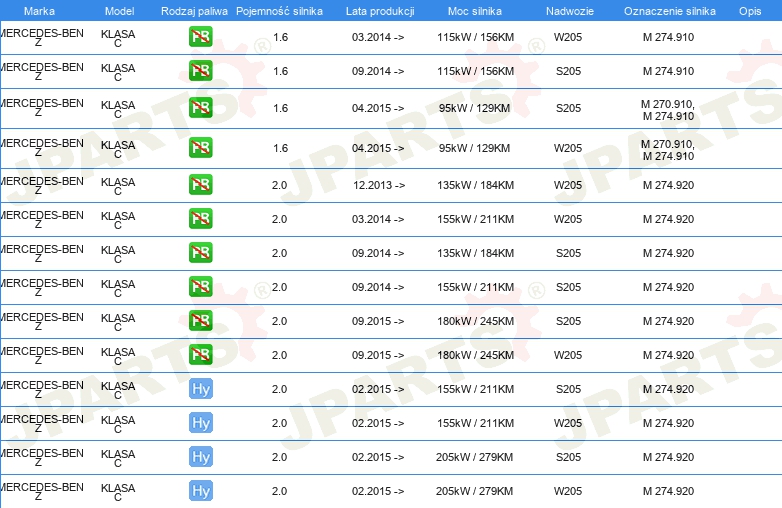This screenshot has height=508, width=782.
Task: Click the Rodzaj paliwa column header
Action: (194, 11)
